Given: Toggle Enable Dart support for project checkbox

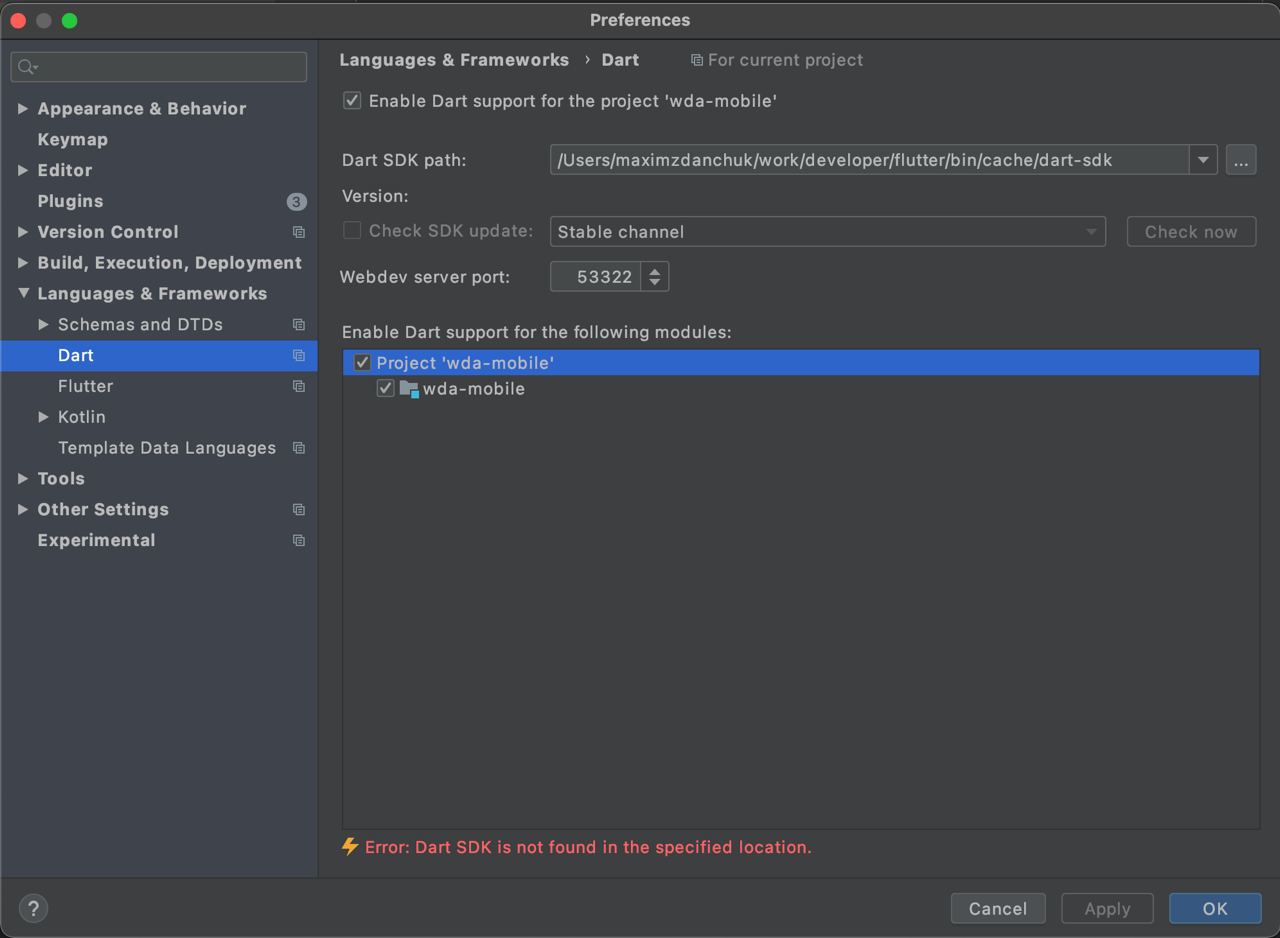Looking at the screenshot, I should point(352,101).
